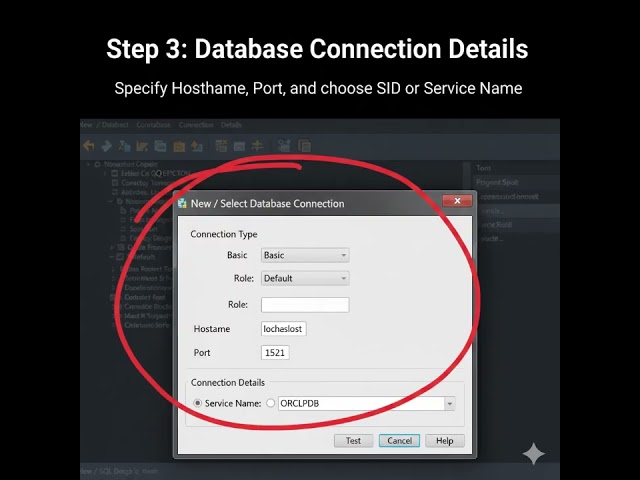640x480 pixels.
Task: Click the dialog title bar database icon
Action: (182, 203)
